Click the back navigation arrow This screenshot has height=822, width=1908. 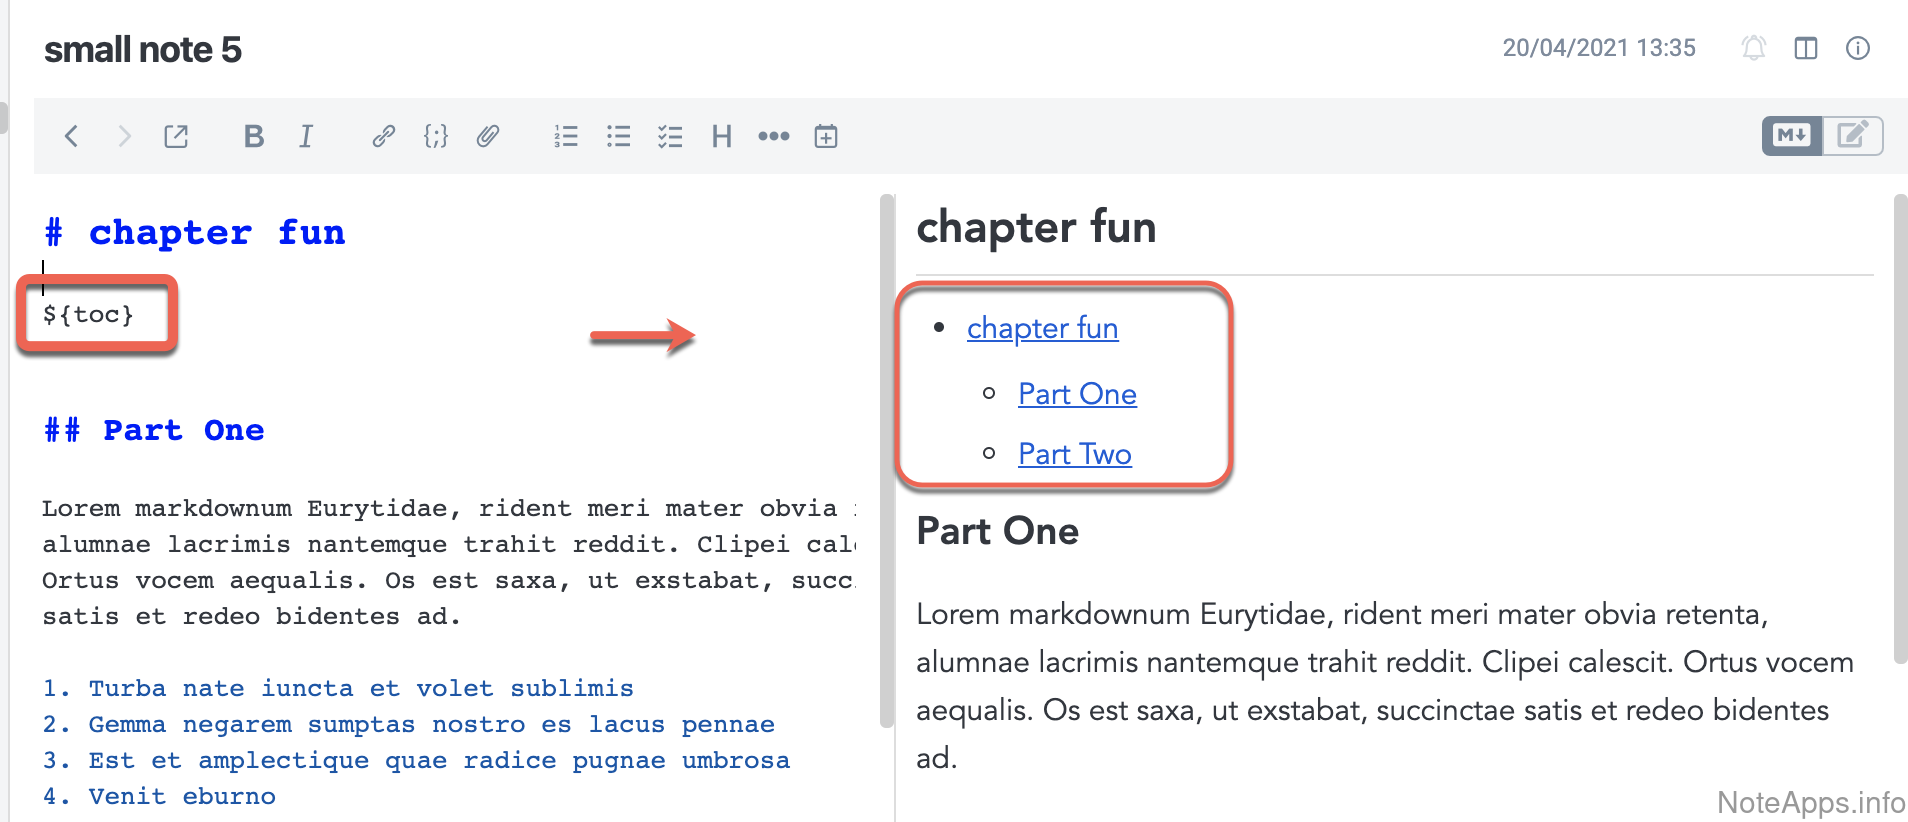point(71,136)
